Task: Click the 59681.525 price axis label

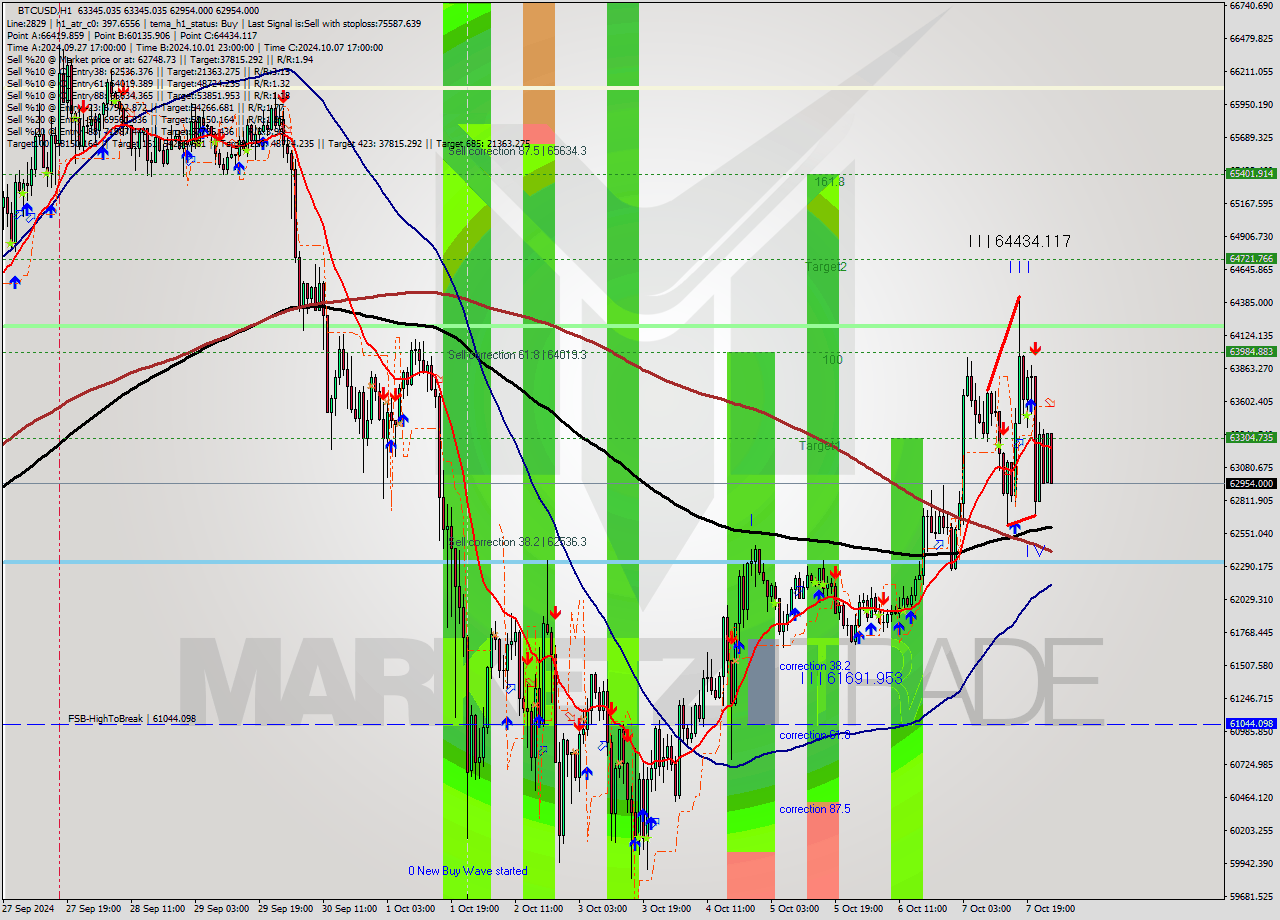Action: (1251, 896)
